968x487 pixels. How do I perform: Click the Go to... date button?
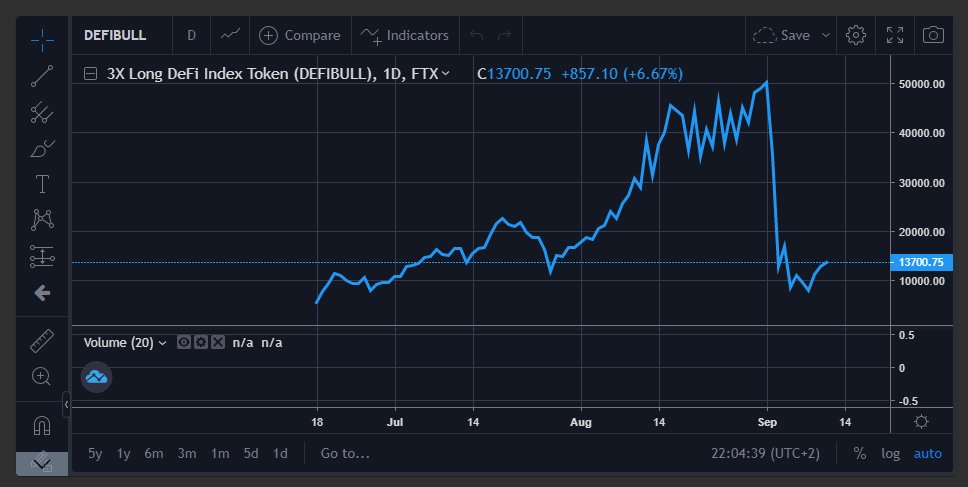(345, 454)
